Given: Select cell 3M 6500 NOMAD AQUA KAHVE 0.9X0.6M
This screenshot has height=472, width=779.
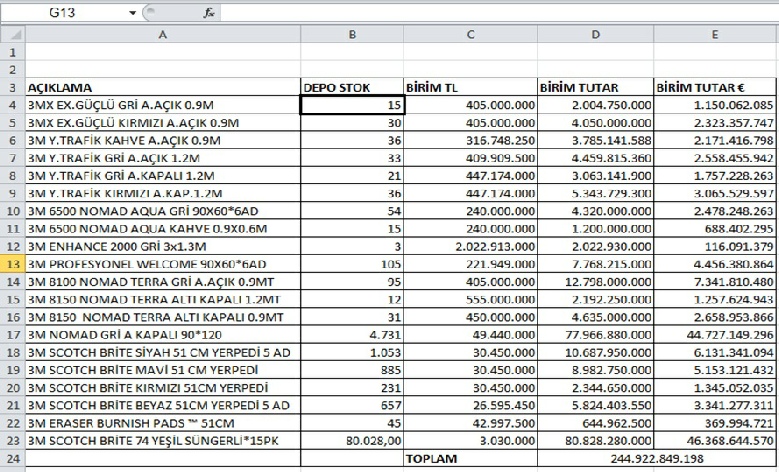Looking at the screenshot, I should pos(163,229).
